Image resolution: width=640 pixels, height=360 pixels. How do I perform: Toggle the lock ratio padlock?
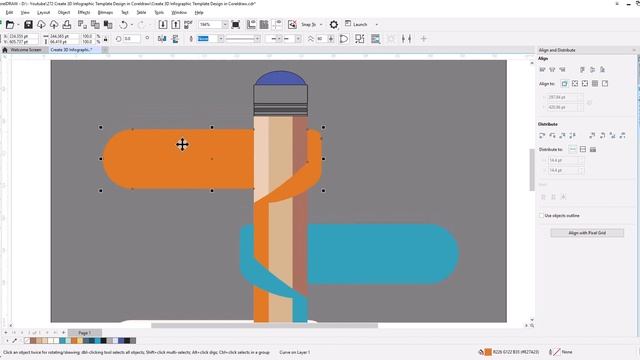(106, 39)
